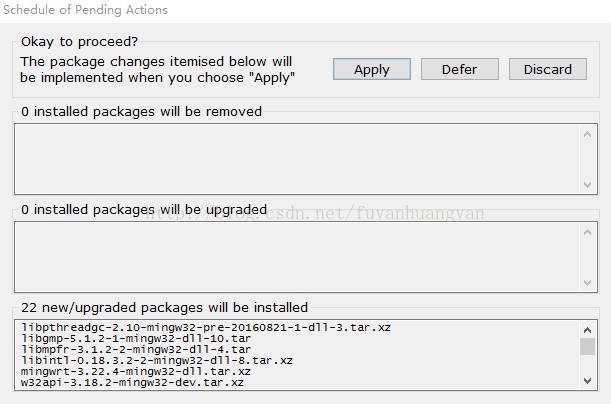Select libpthreadgc-2.10 package entry
This screenshot has width=611, height=404.
pos(206,327)
